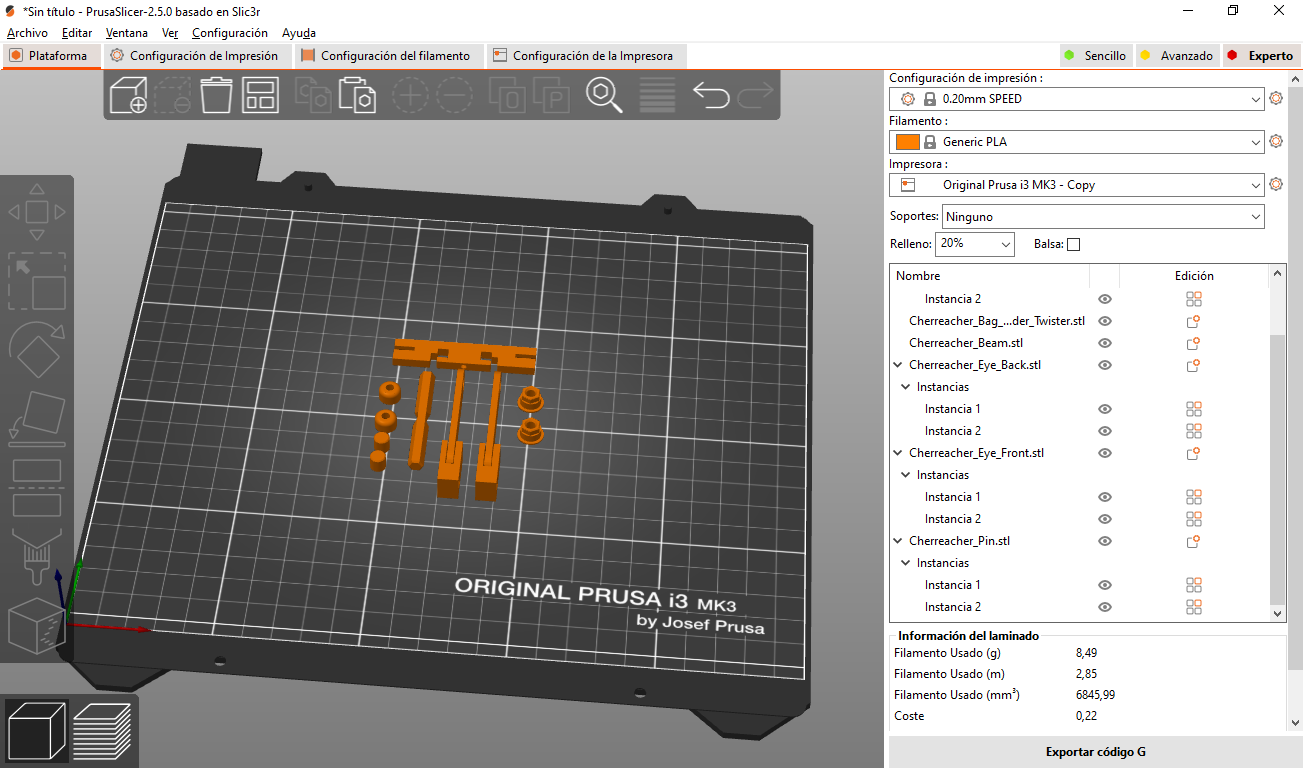
Task: Select the Seam painting cube tool
Action: click(x=35, y=626)
